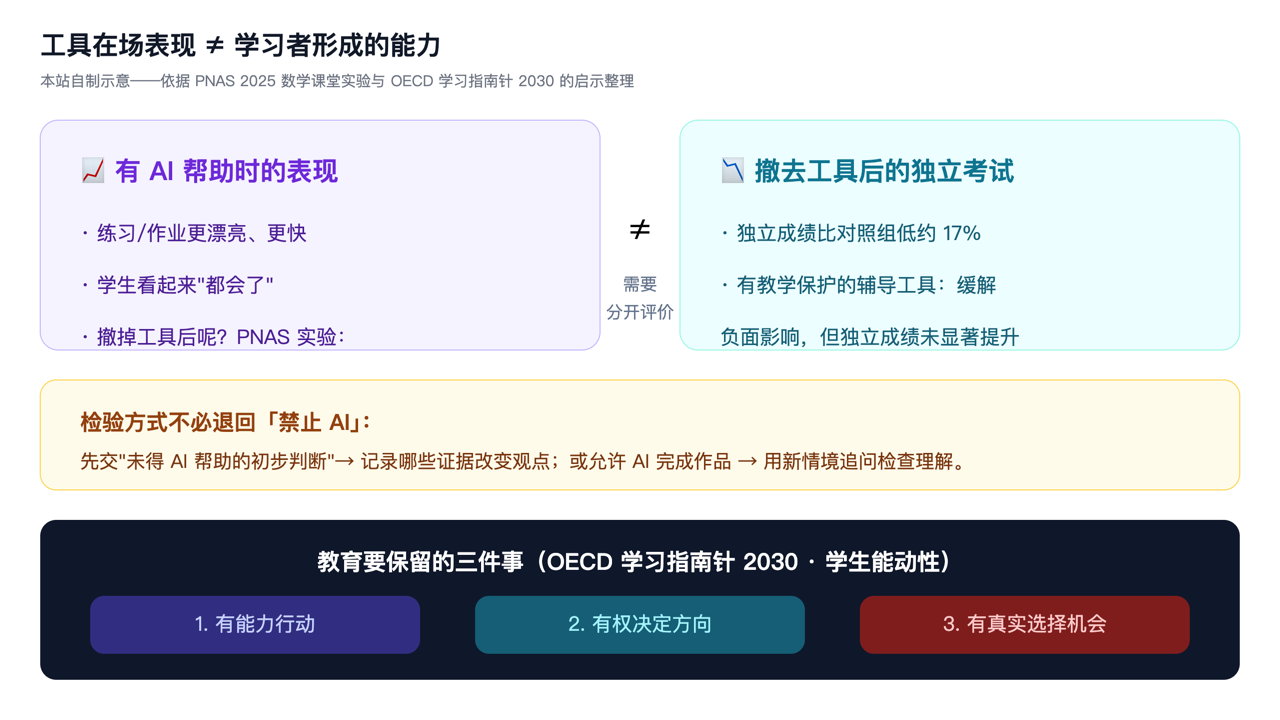Click the rising chart icon beside 有 AI 帮助时的表现
This screenshot has height=720, width=1280.
[x=93, y=171]
